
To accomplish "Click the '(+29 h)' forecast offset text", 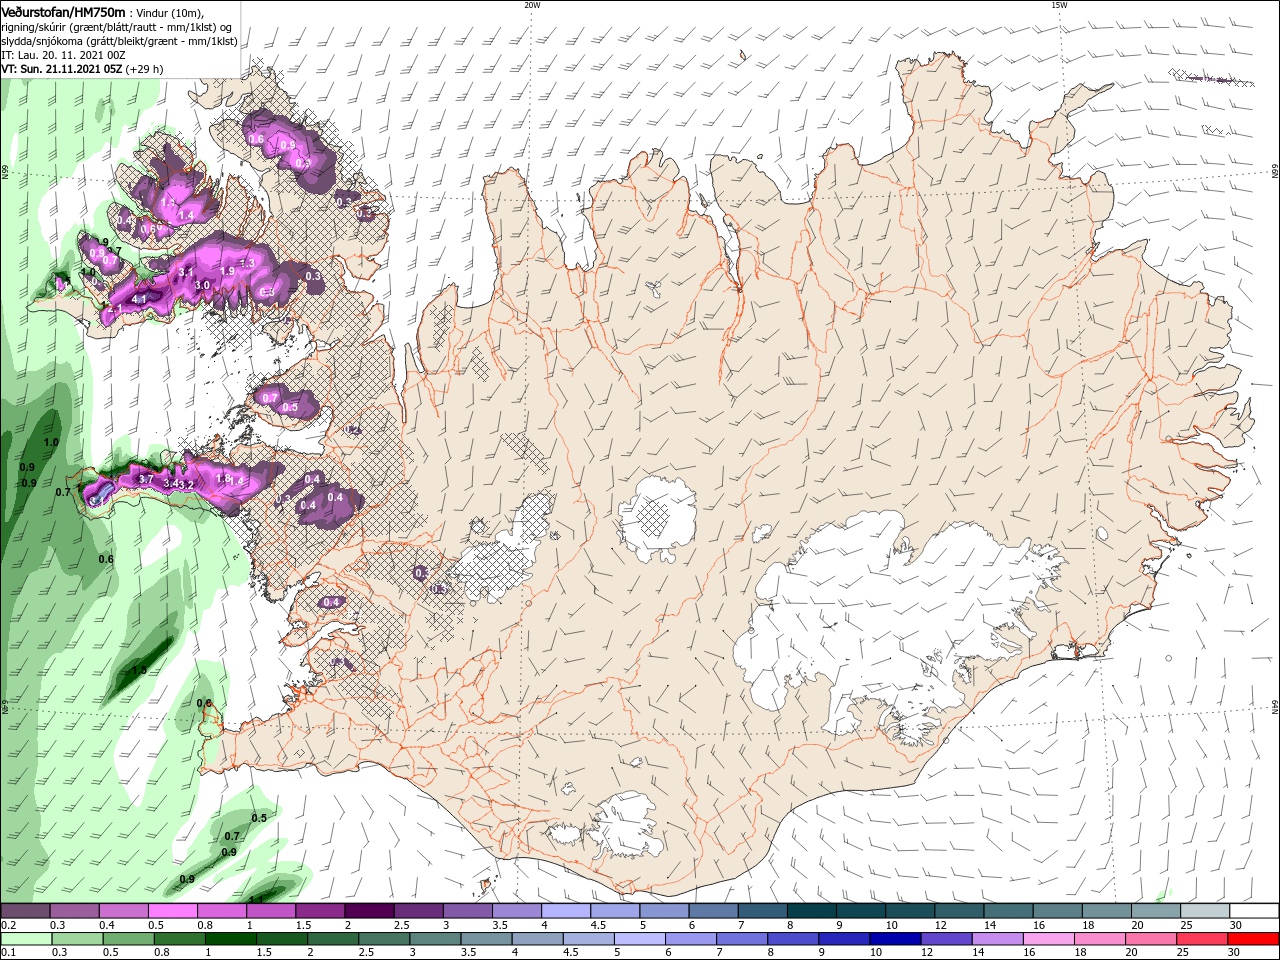I will (145, 69).
